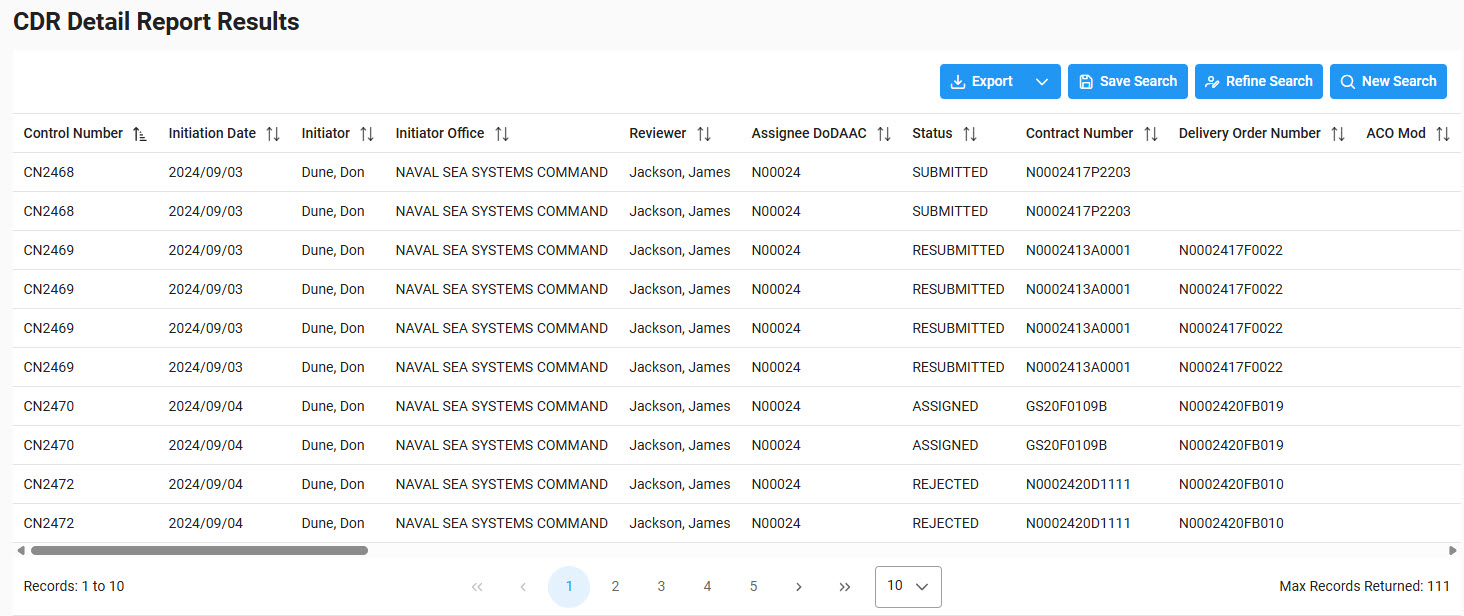Sort by Assignee DoDAAC column
Screen dimensions: 1464x616
pyautogui.click(x=883, y=134)
